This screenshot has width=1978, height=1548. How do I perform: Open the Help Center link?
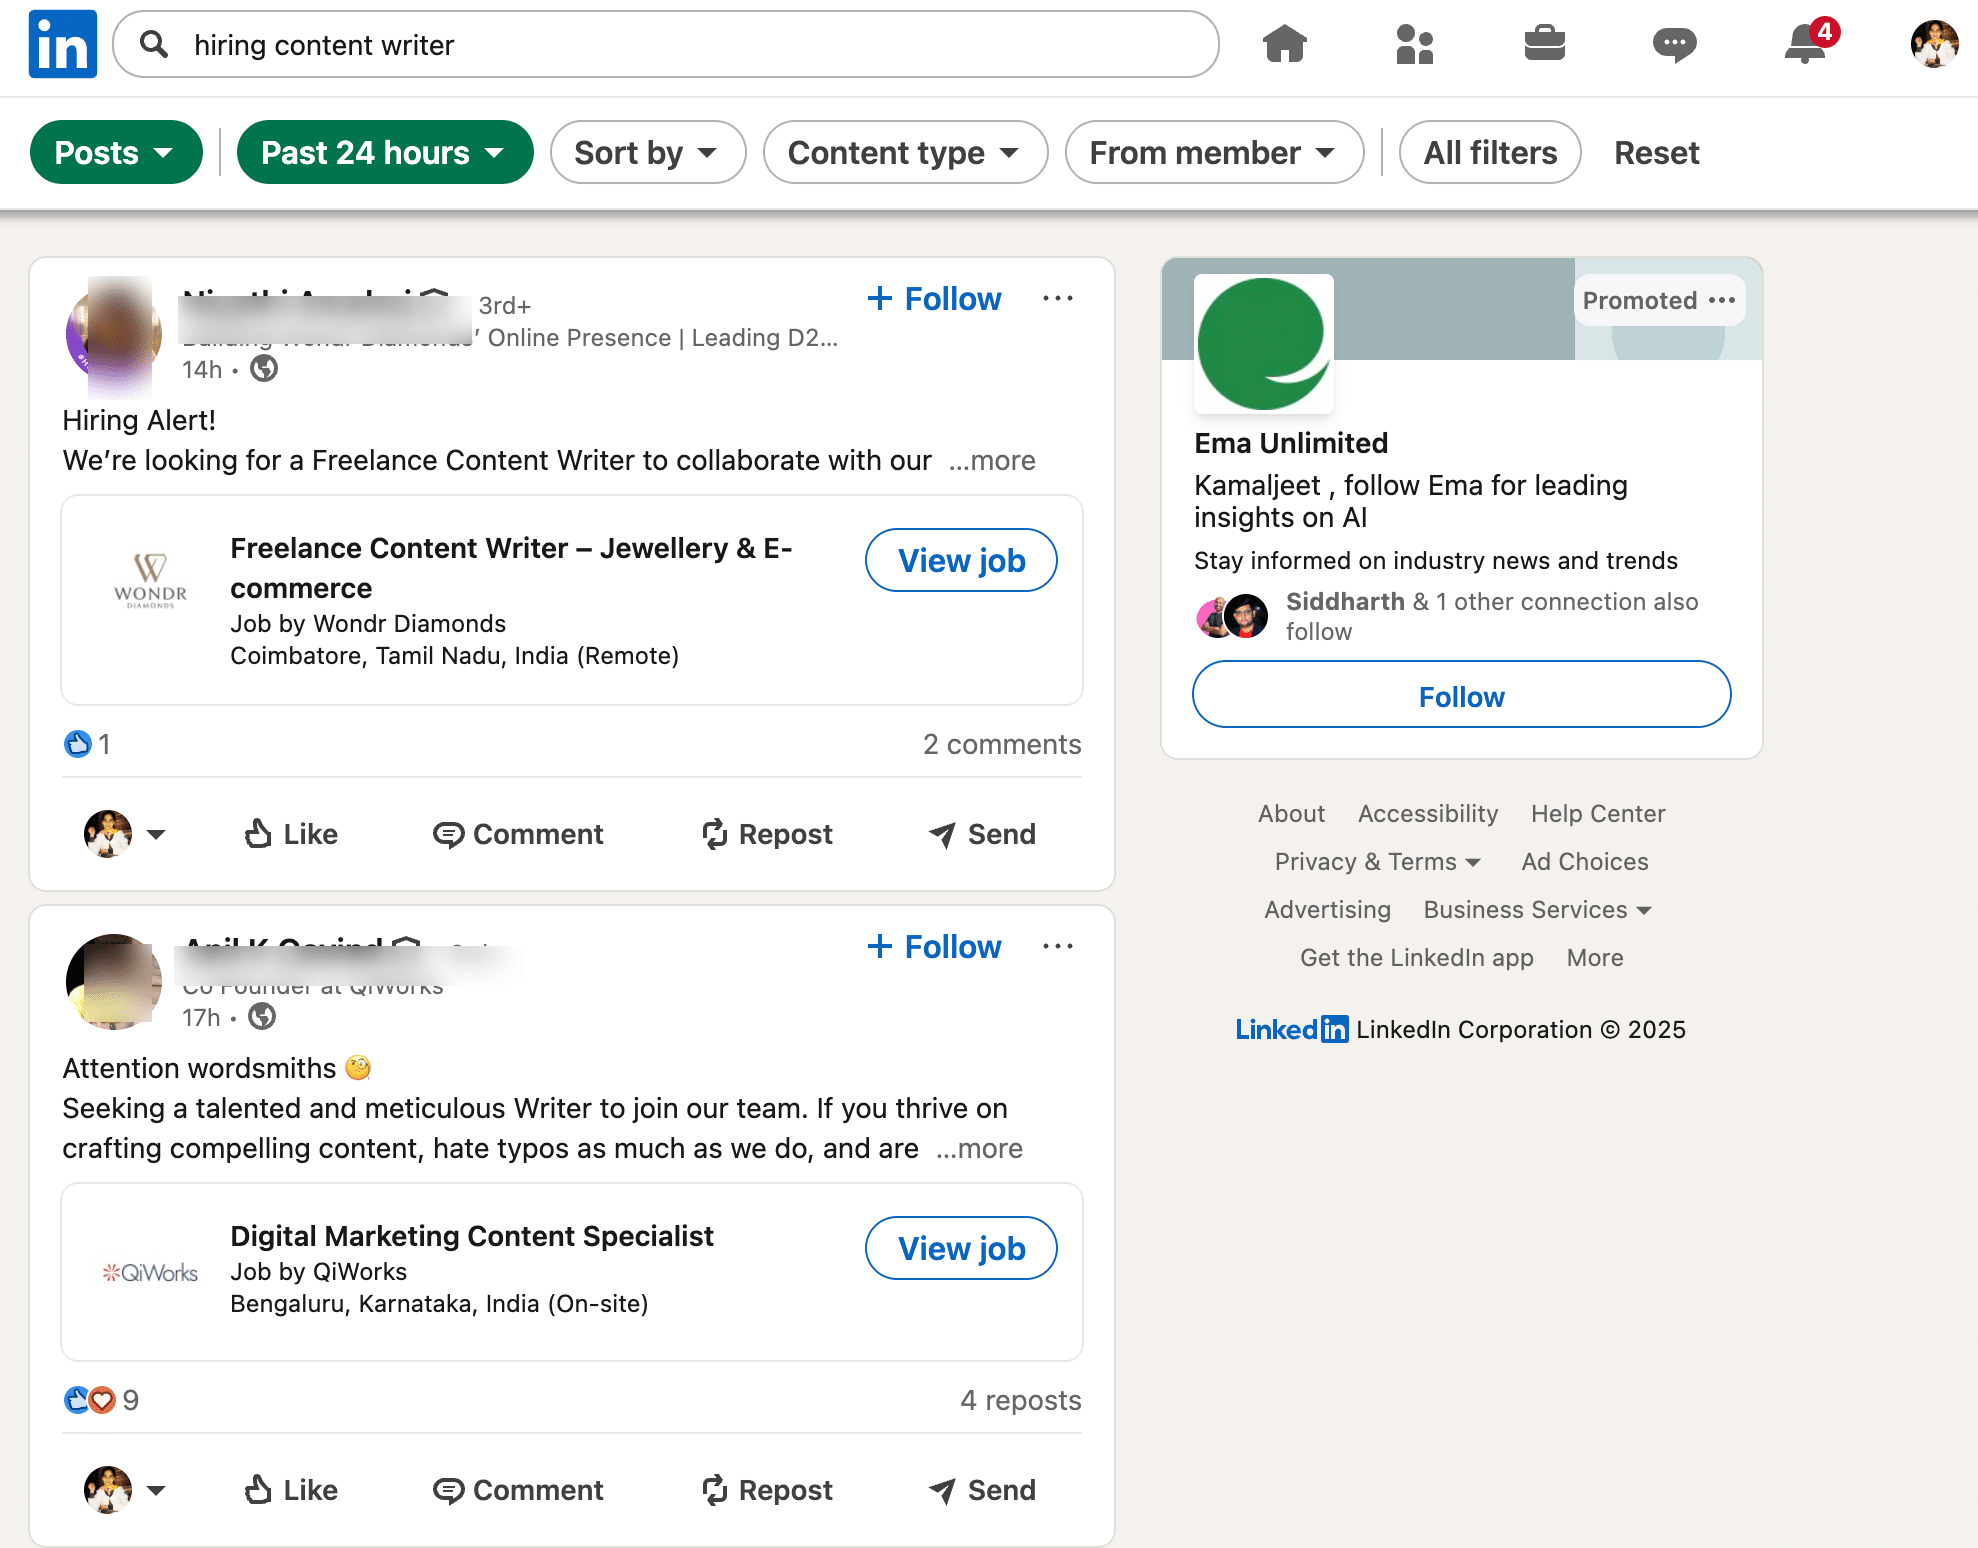pos(1596,813)
